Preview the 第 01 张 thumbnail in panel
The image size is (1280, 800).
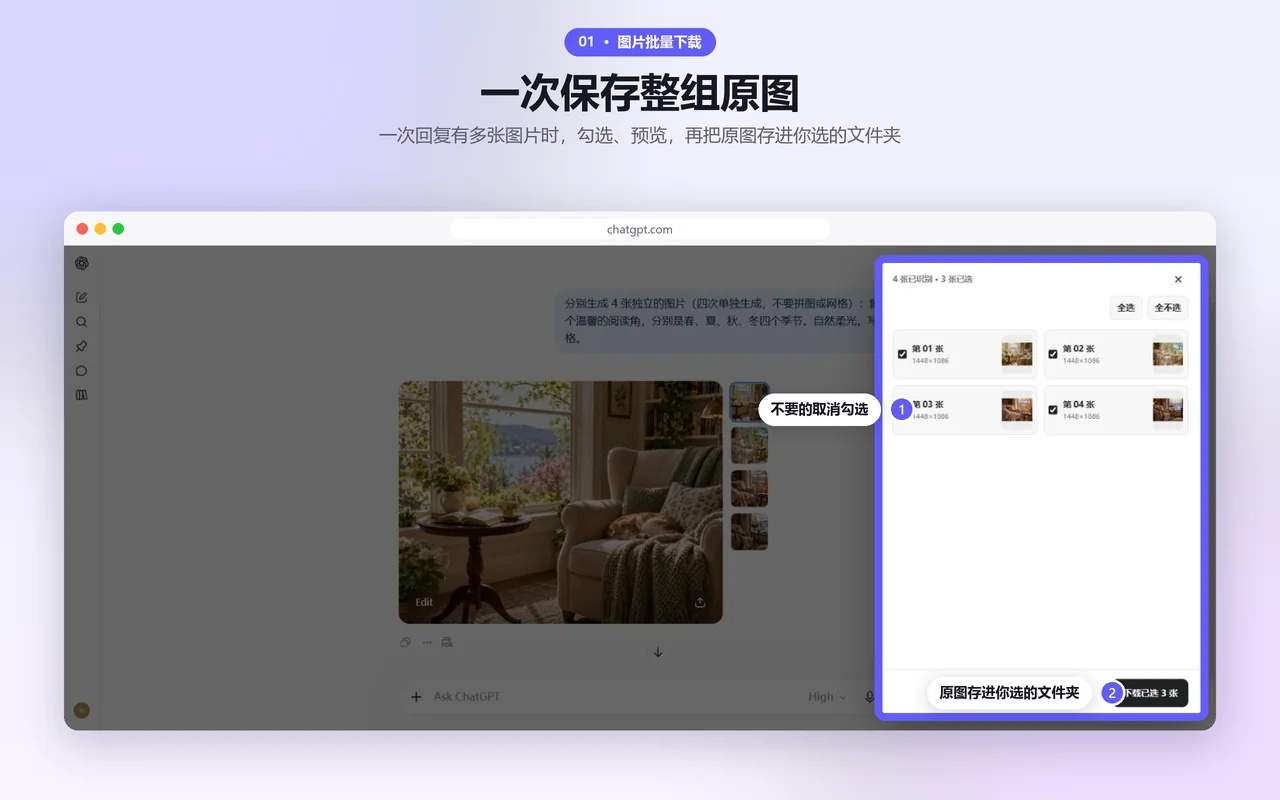pyautogui.click(x=1017, y=354)
